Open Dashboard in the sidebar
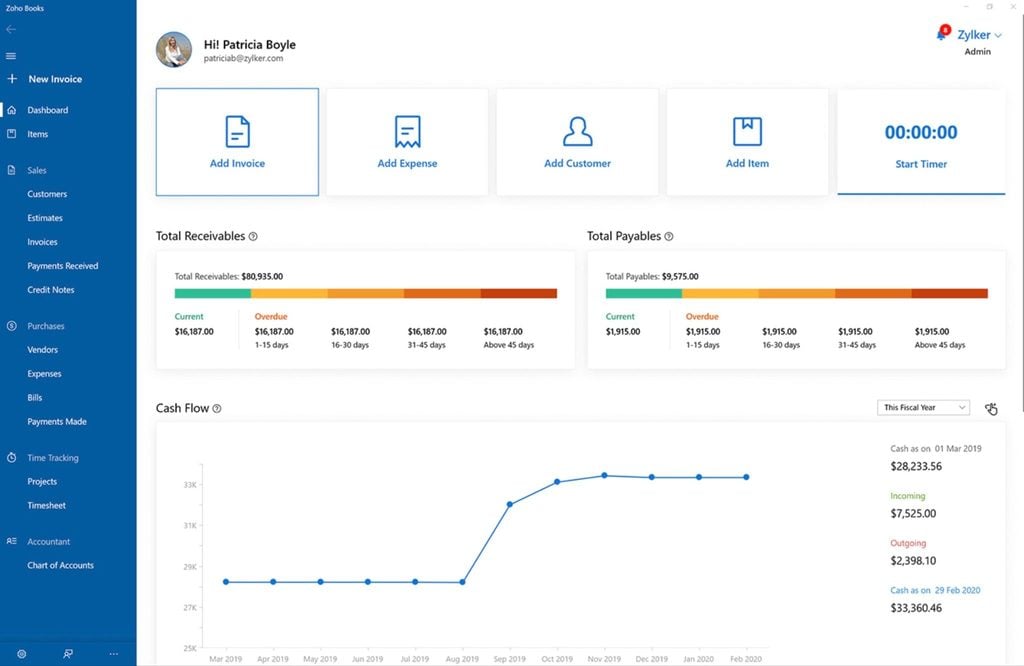The width and height of the screenshot is (1024, 666). coord(48,110)
